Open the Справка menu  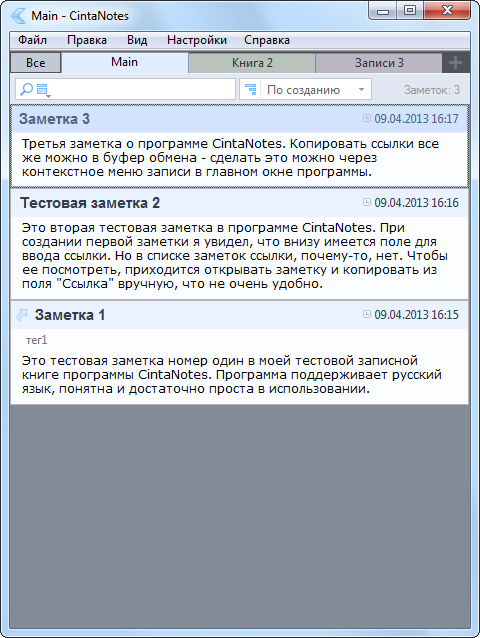pos(267,40)
